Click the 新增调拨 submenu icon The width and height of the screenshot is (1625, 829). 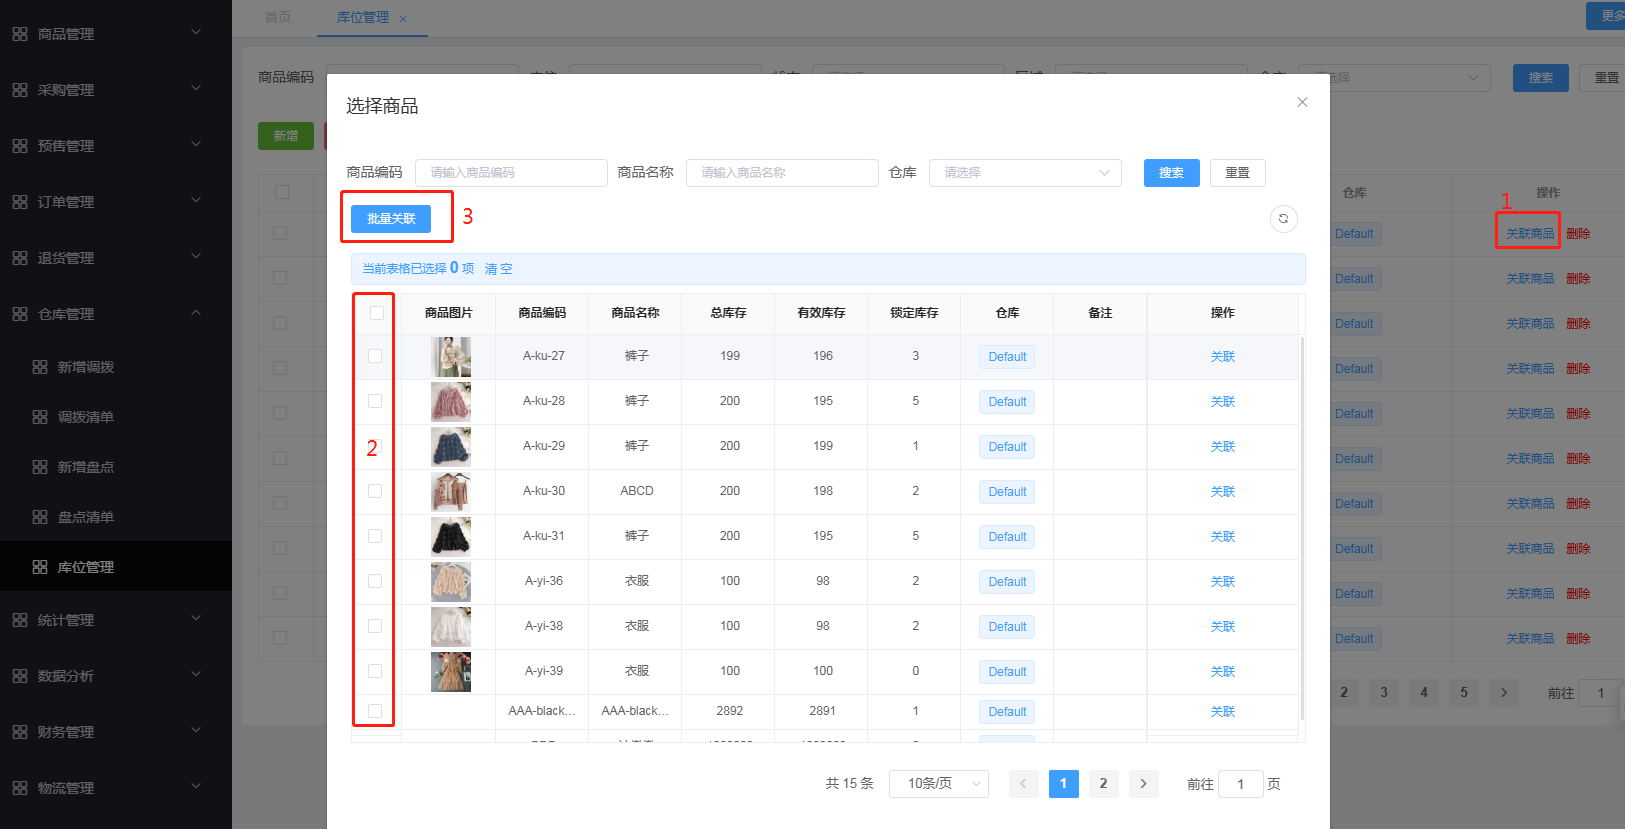click(x=40, y=367)
